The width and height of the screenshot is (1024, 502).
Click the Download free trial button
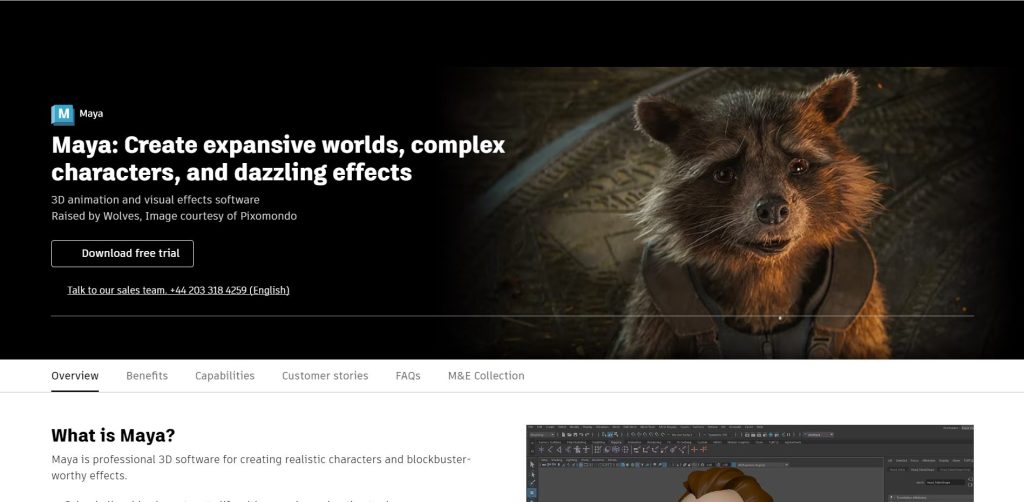click(122, 253)
